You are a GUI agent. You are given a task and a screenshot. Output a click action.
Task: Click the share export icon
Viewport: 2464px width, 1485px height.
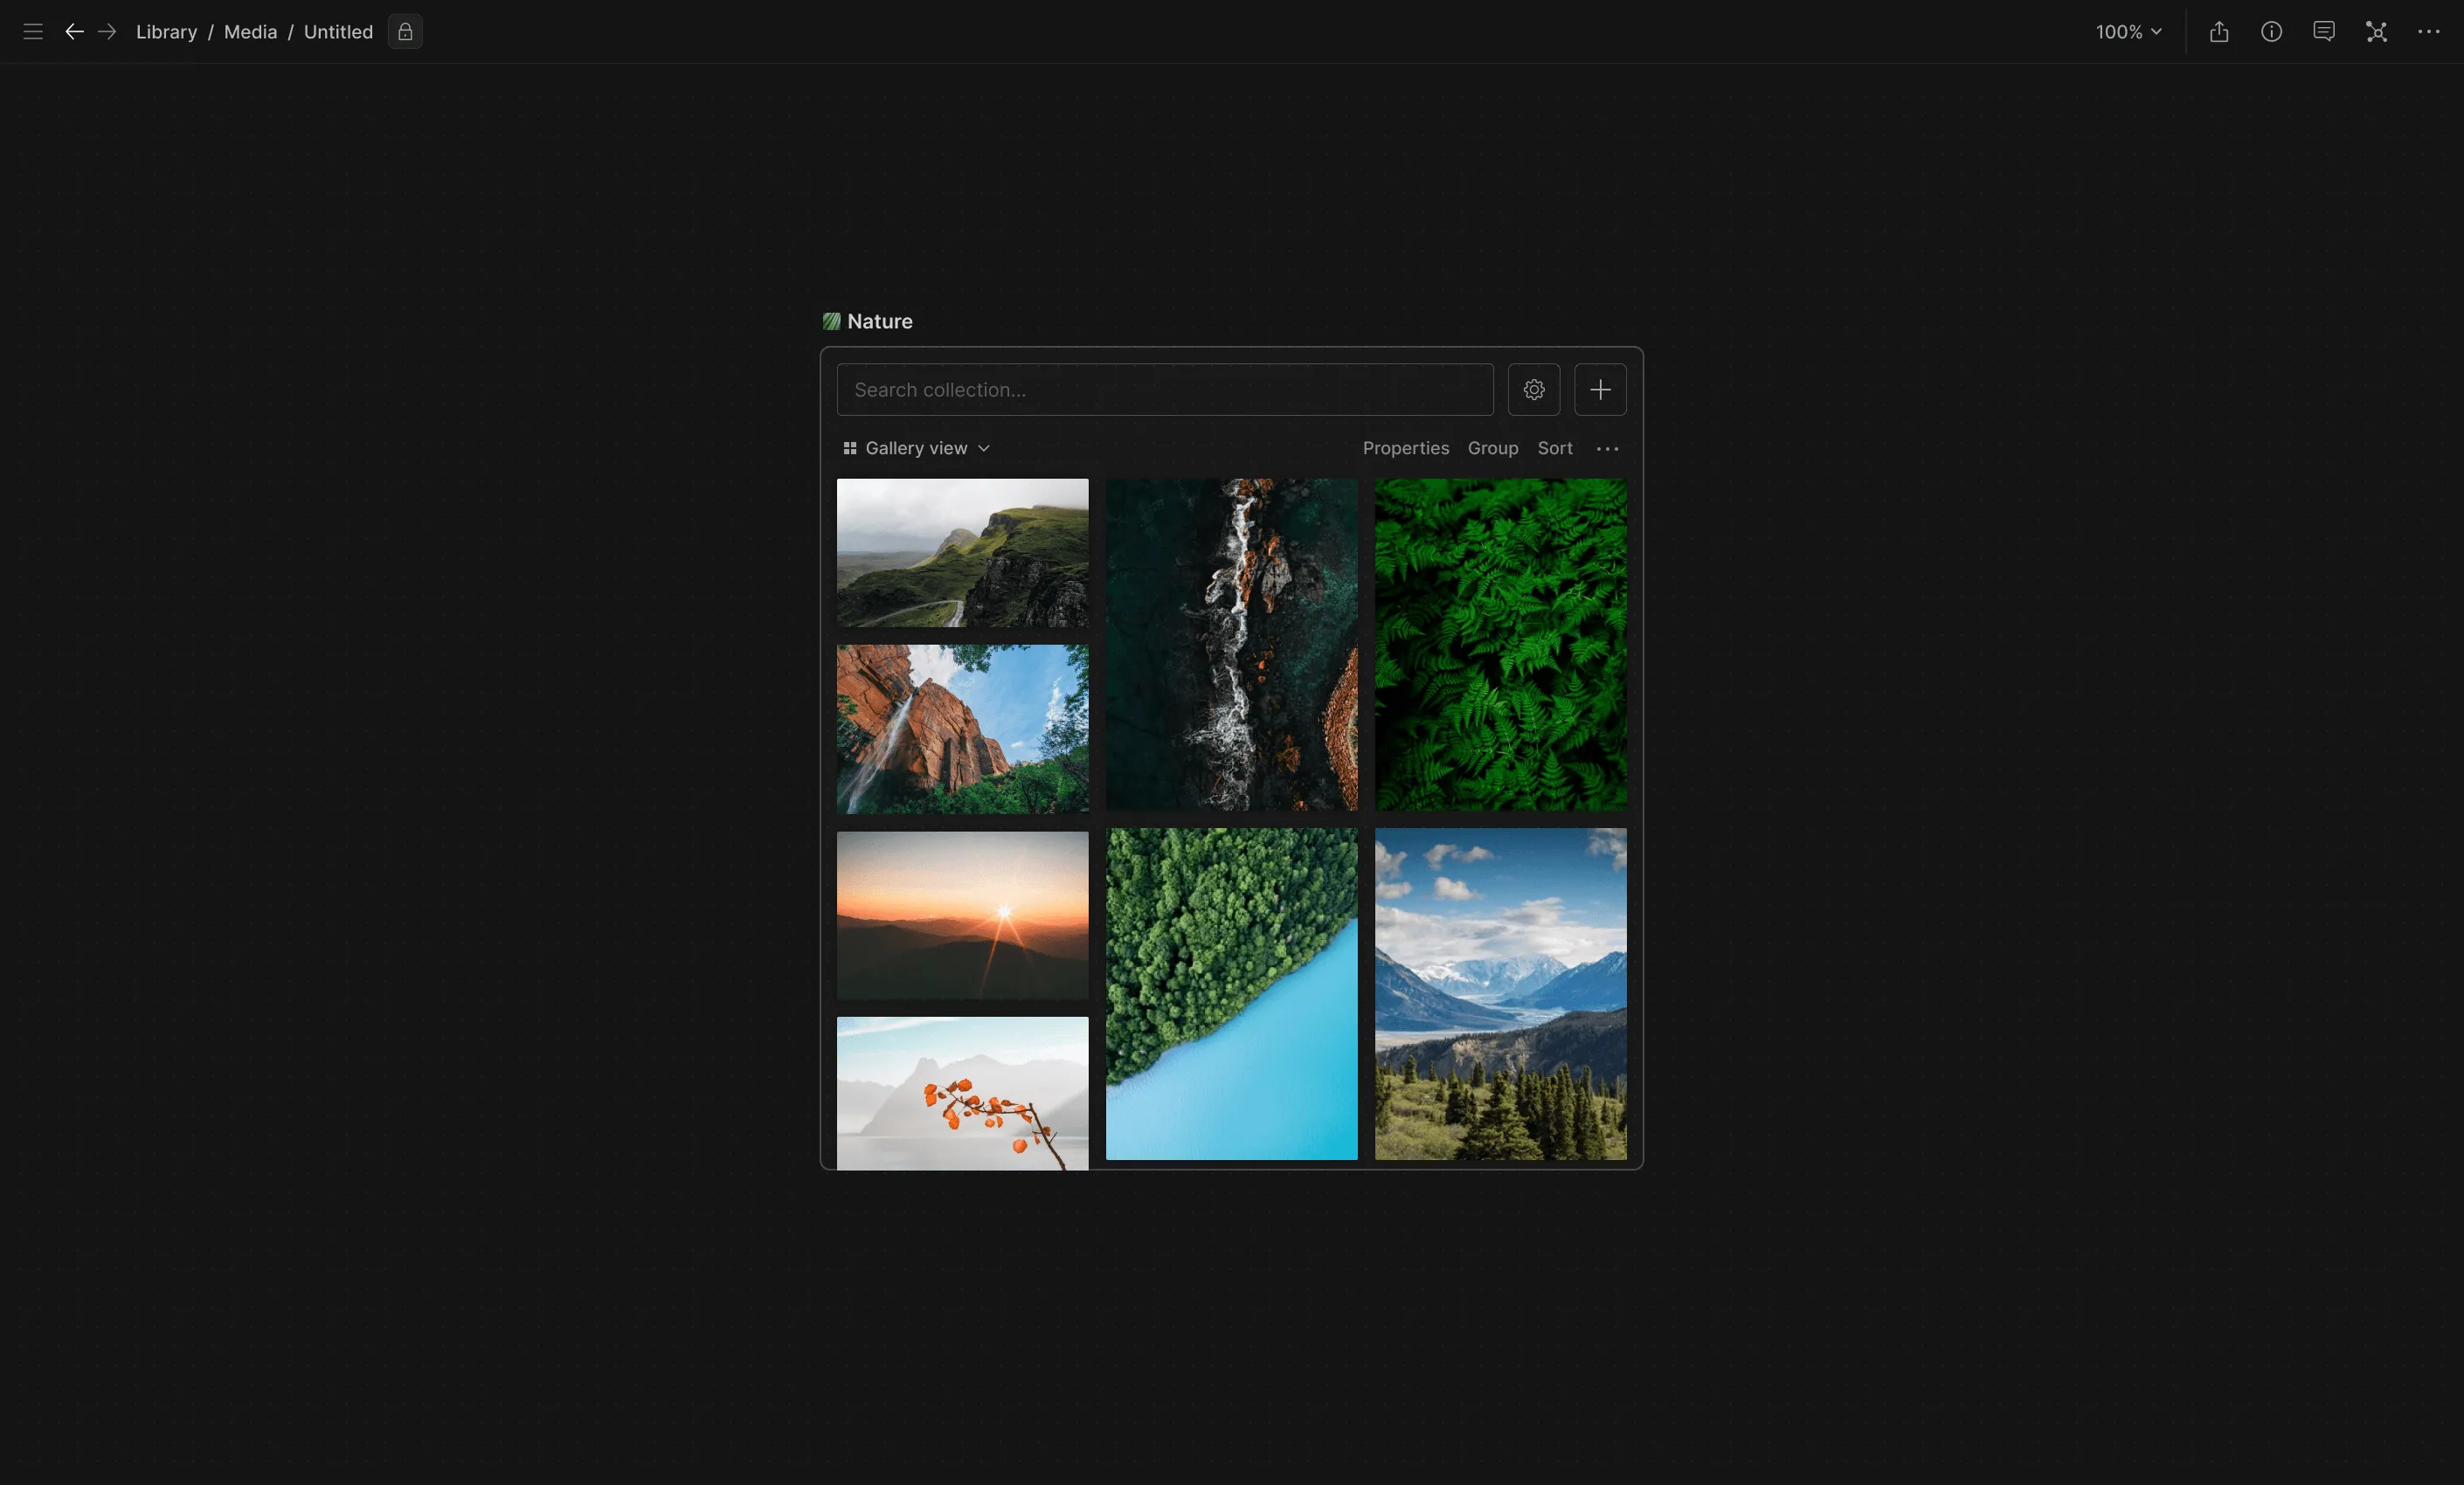click(2219, 32)
